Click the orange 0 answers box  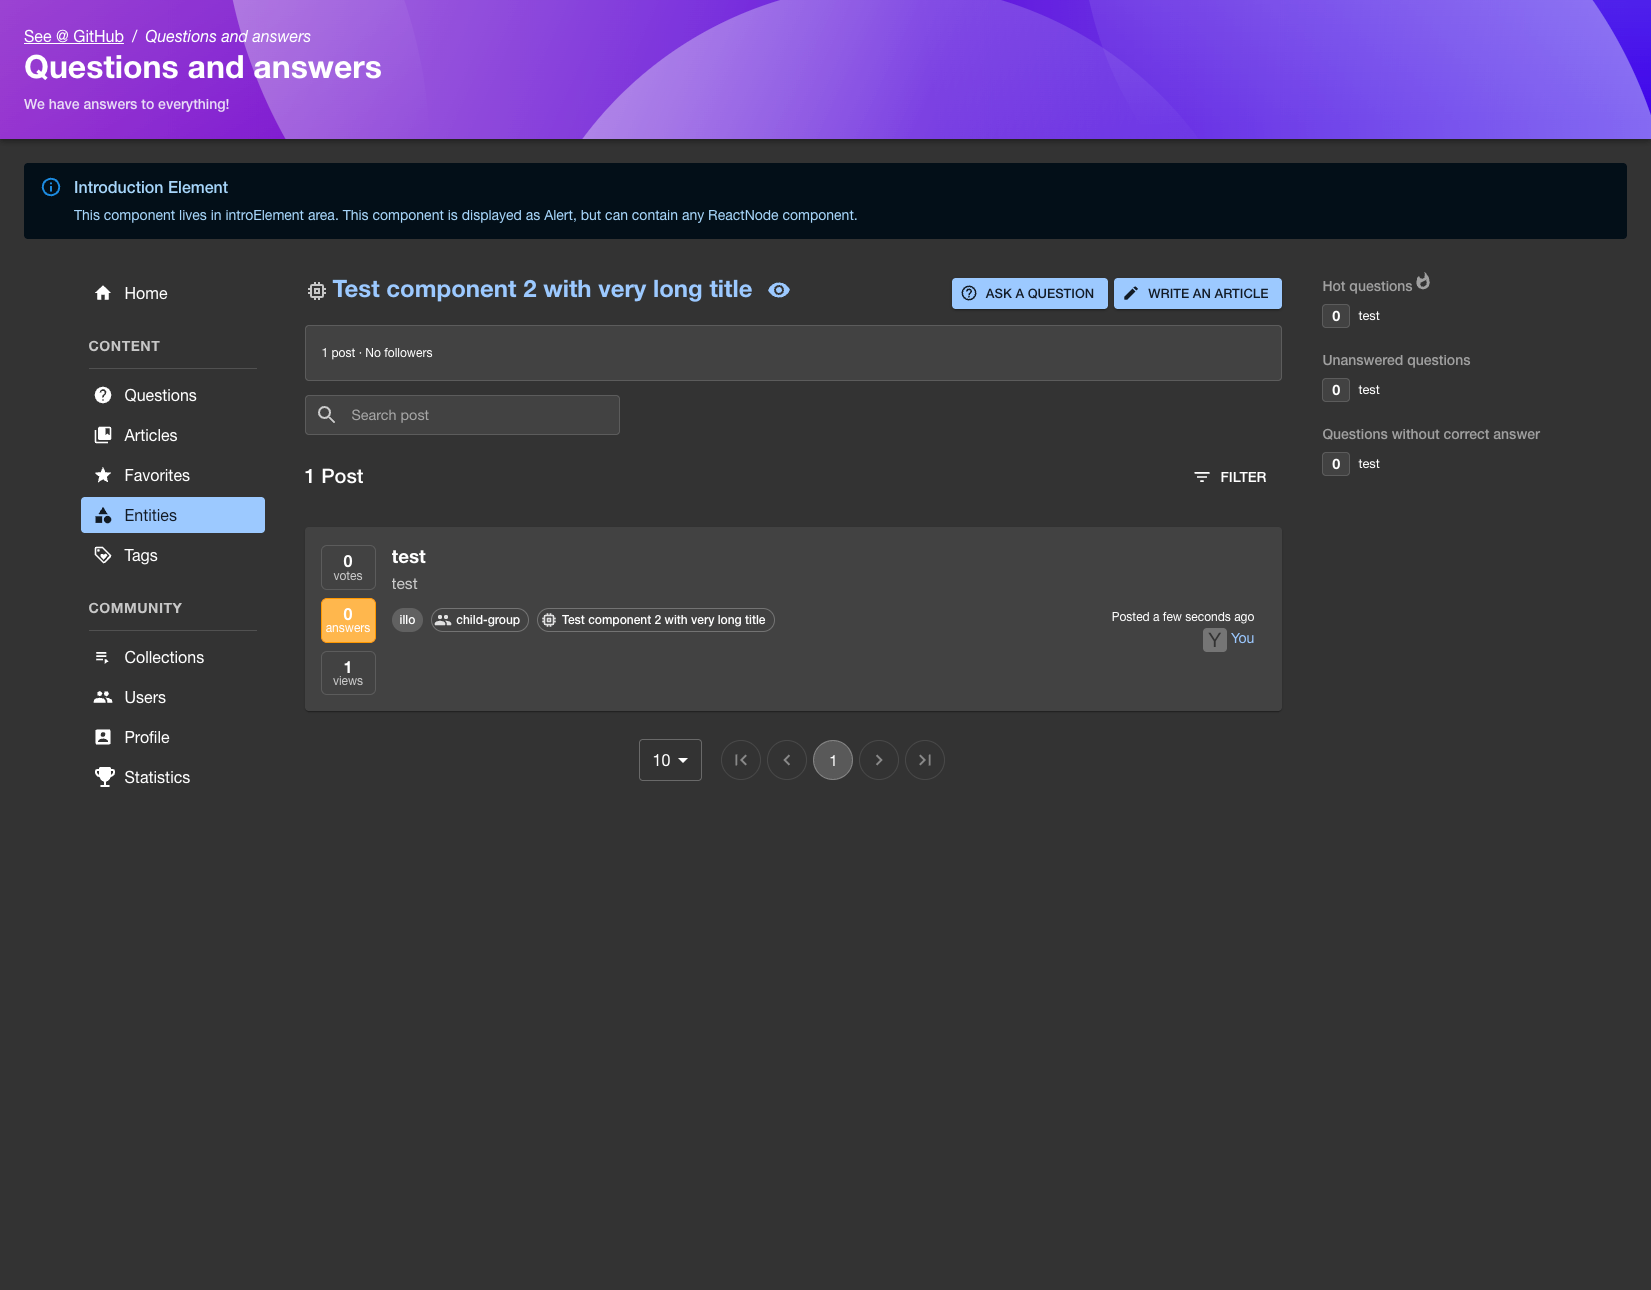[348, 620]
